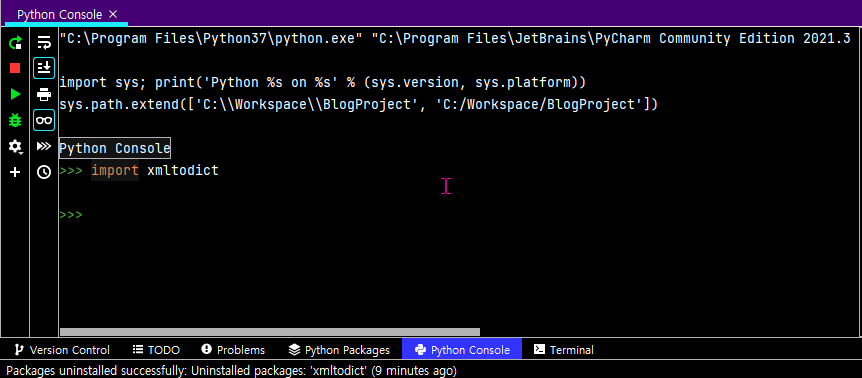Close the Python Console tab

[113, 14]
